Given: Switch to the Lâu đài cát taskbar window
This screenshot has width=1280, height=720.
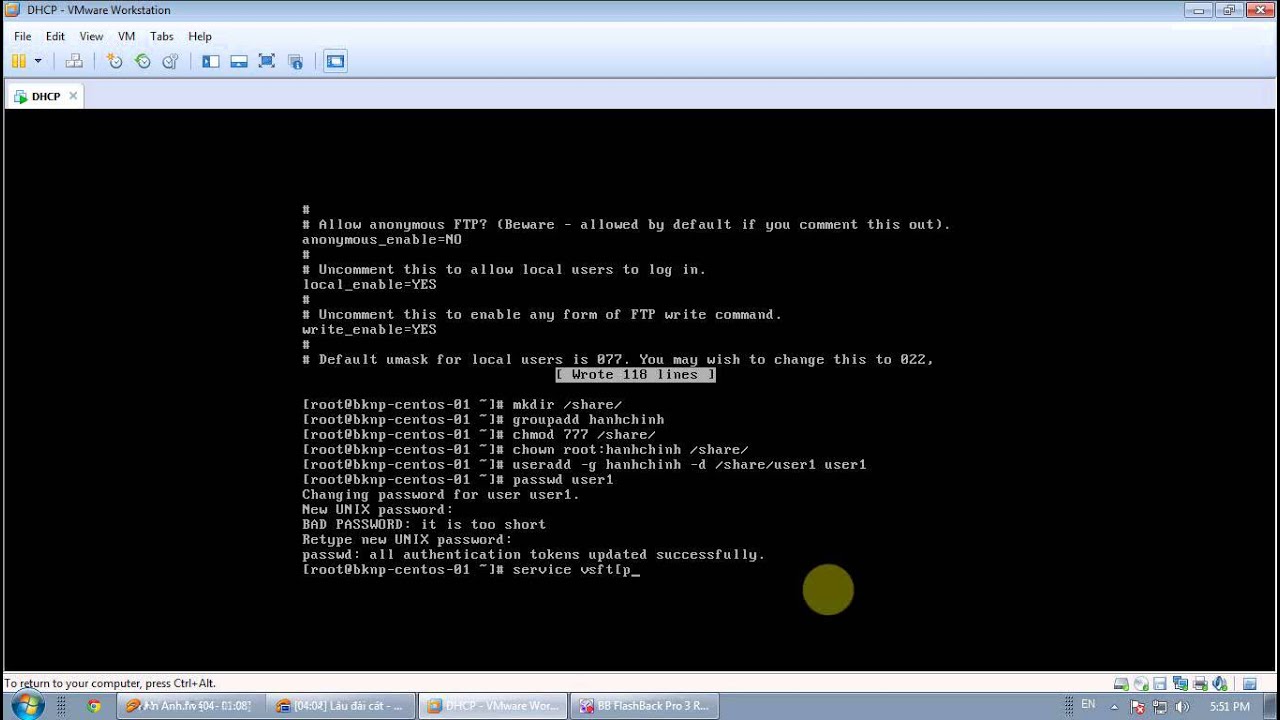Looking at the screenshot, I should tap(341, 706).
